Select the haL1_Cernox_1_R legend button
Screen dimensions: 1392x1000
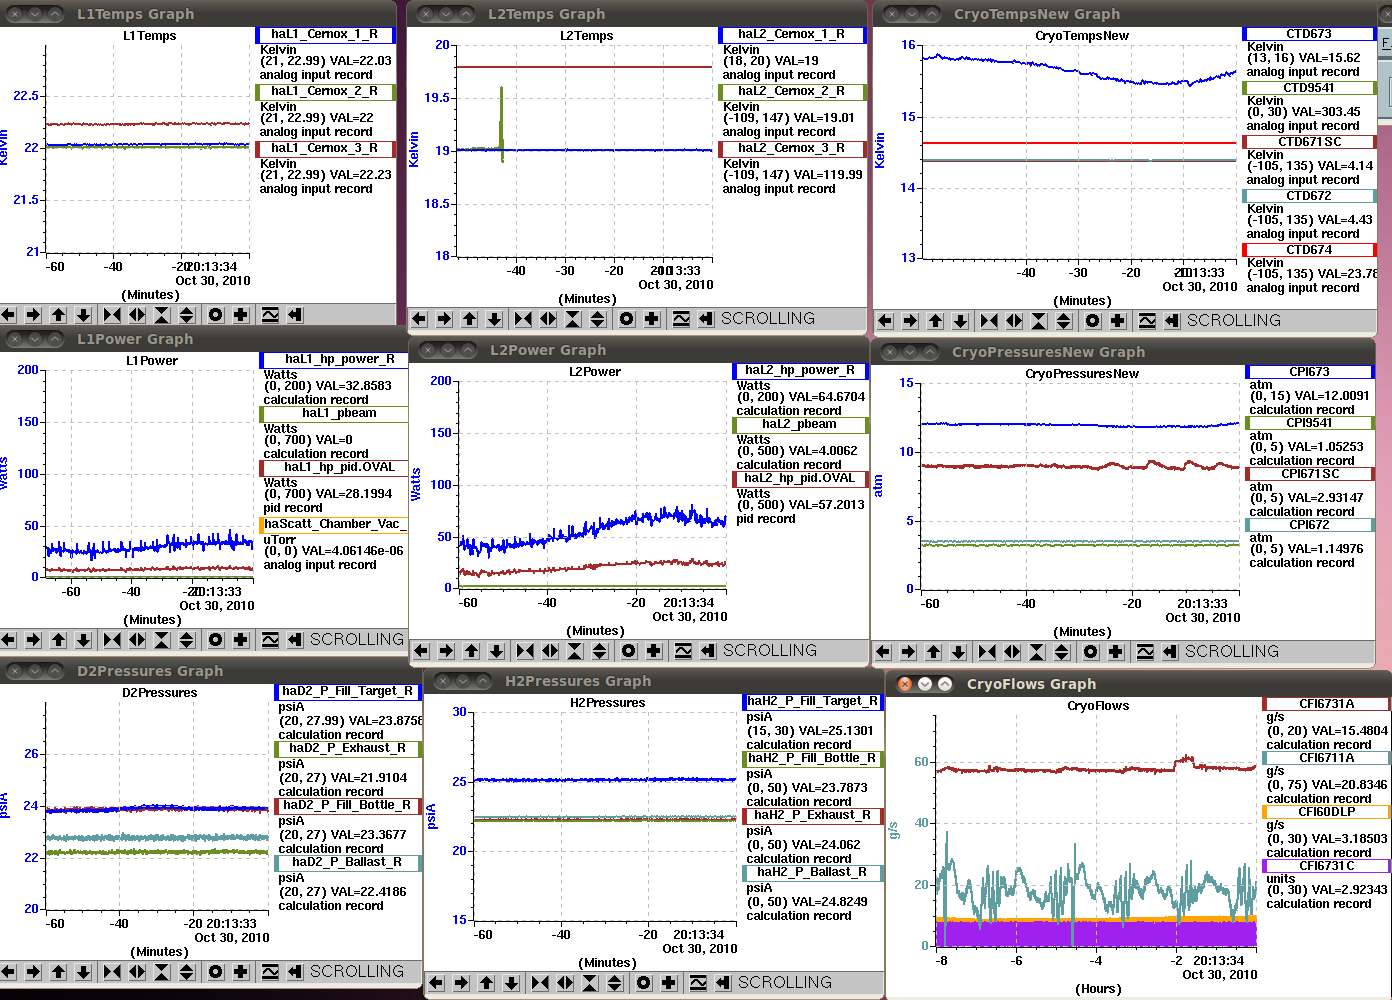pos(325,35)
